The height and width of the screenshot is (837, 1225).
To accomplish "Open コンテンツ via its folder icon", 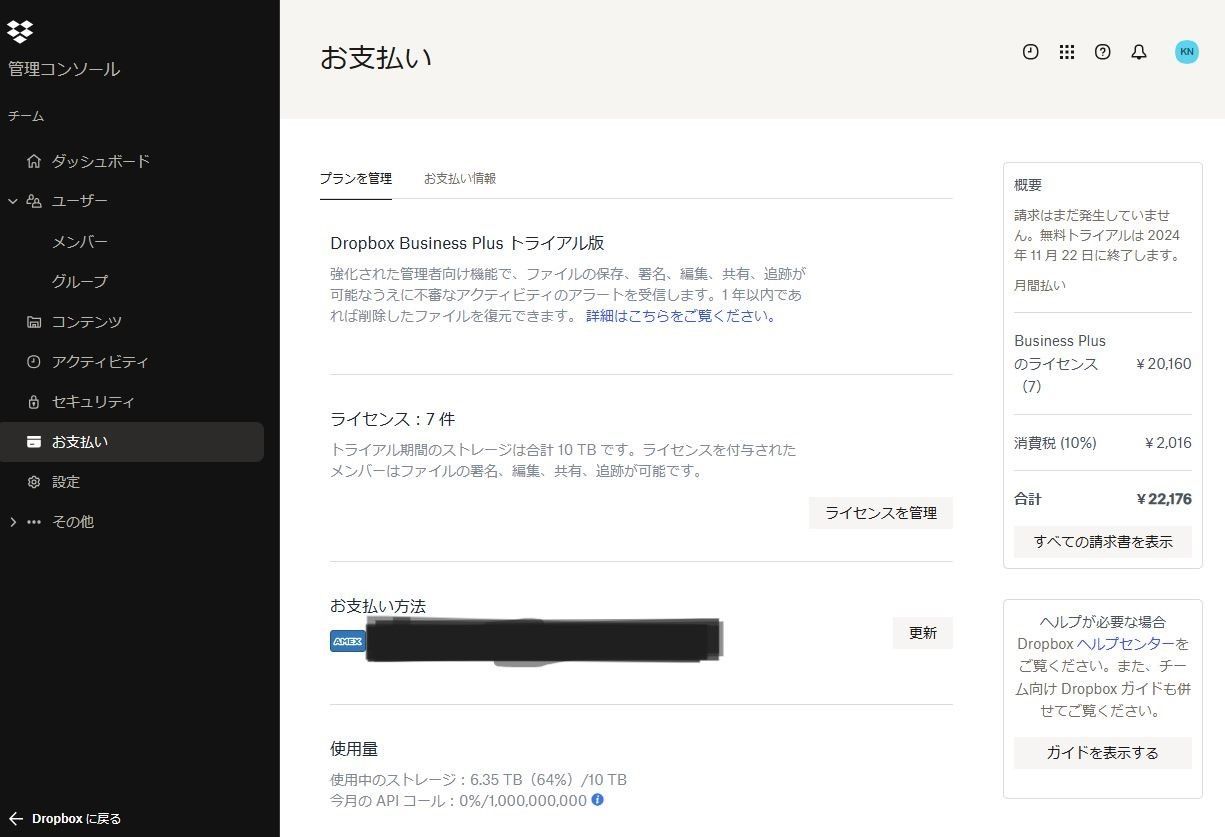I will pyautogui.click(x=34, y=321).
